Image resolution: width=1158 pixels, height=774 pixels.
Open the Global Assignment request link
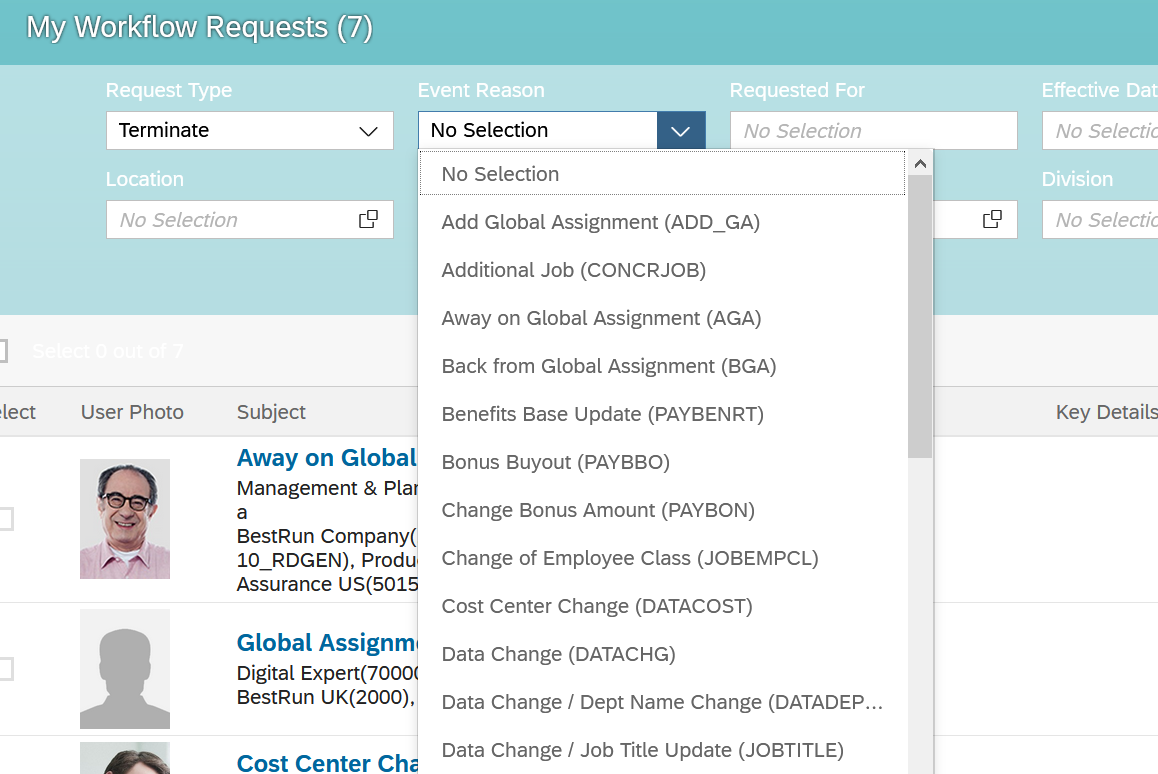(x=327, y=643)
